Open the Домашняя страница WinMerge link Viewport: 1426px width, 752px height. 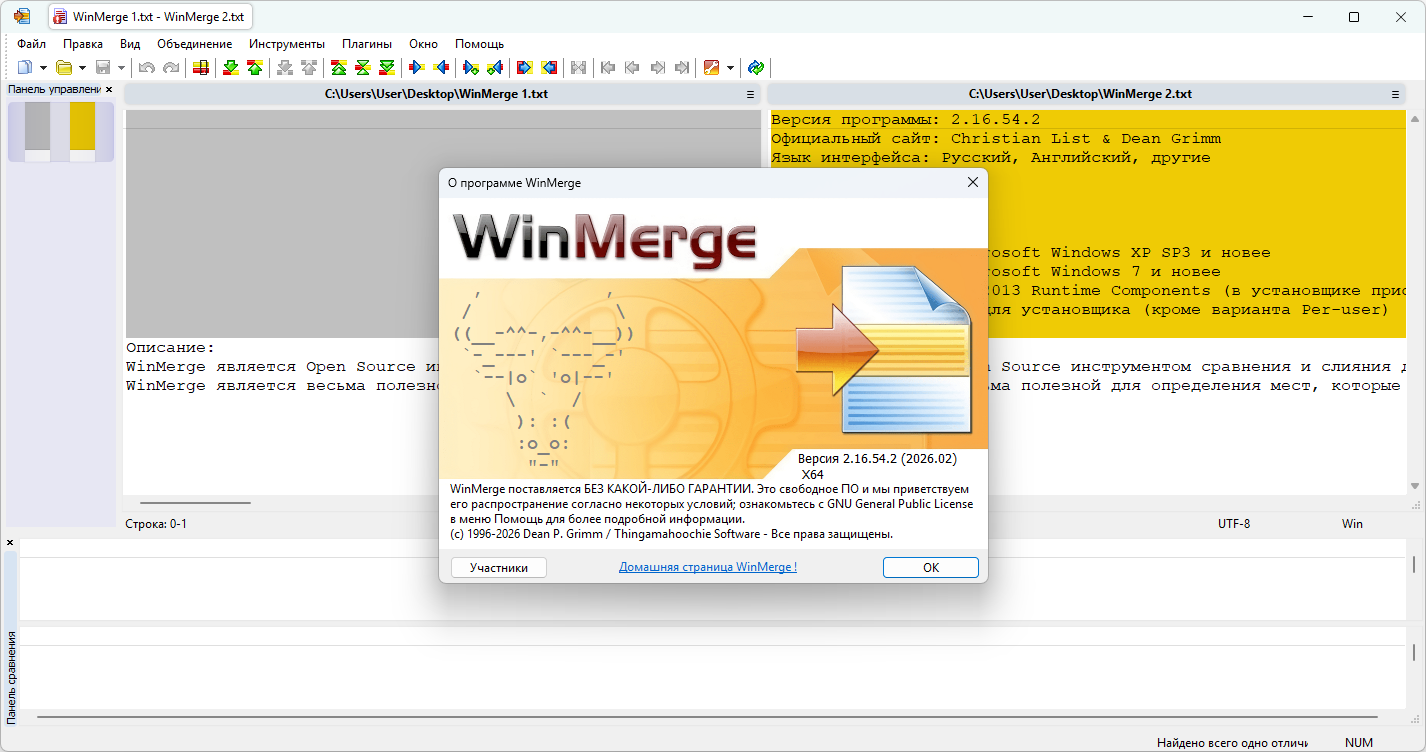coord(707,567)
